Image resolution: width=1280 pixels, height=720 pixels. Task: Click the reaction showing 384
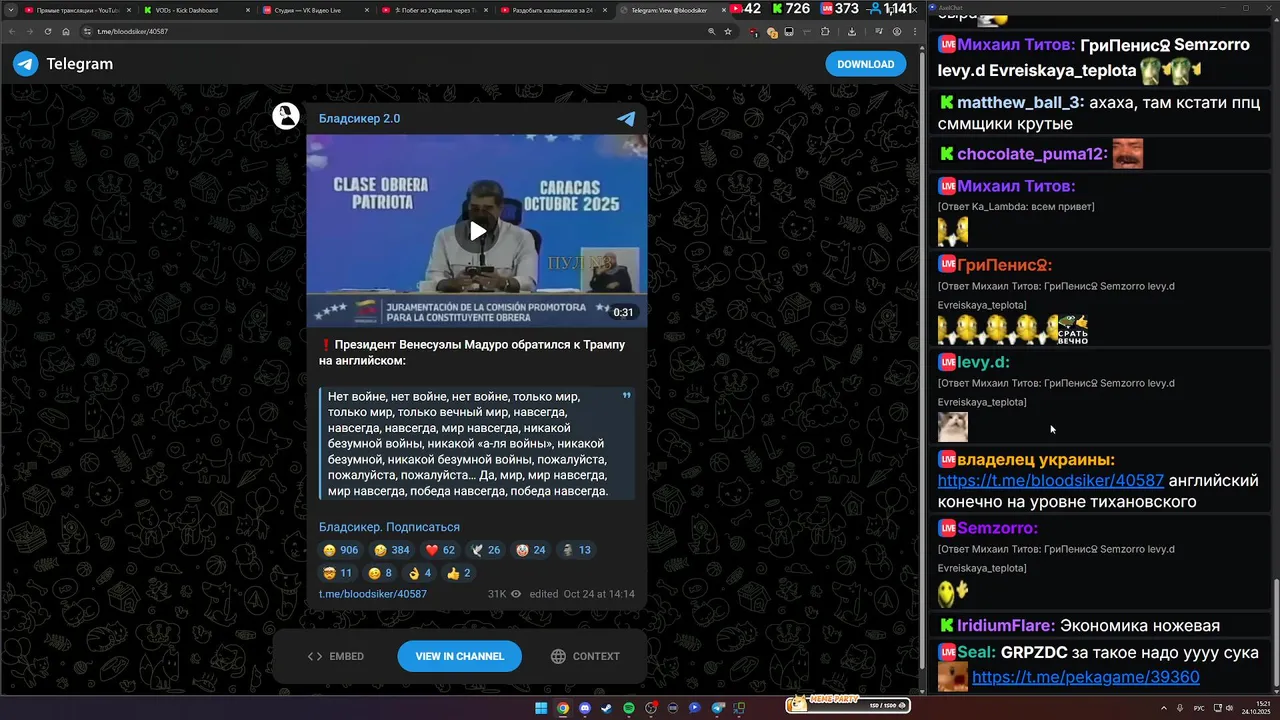coord(391,550)
